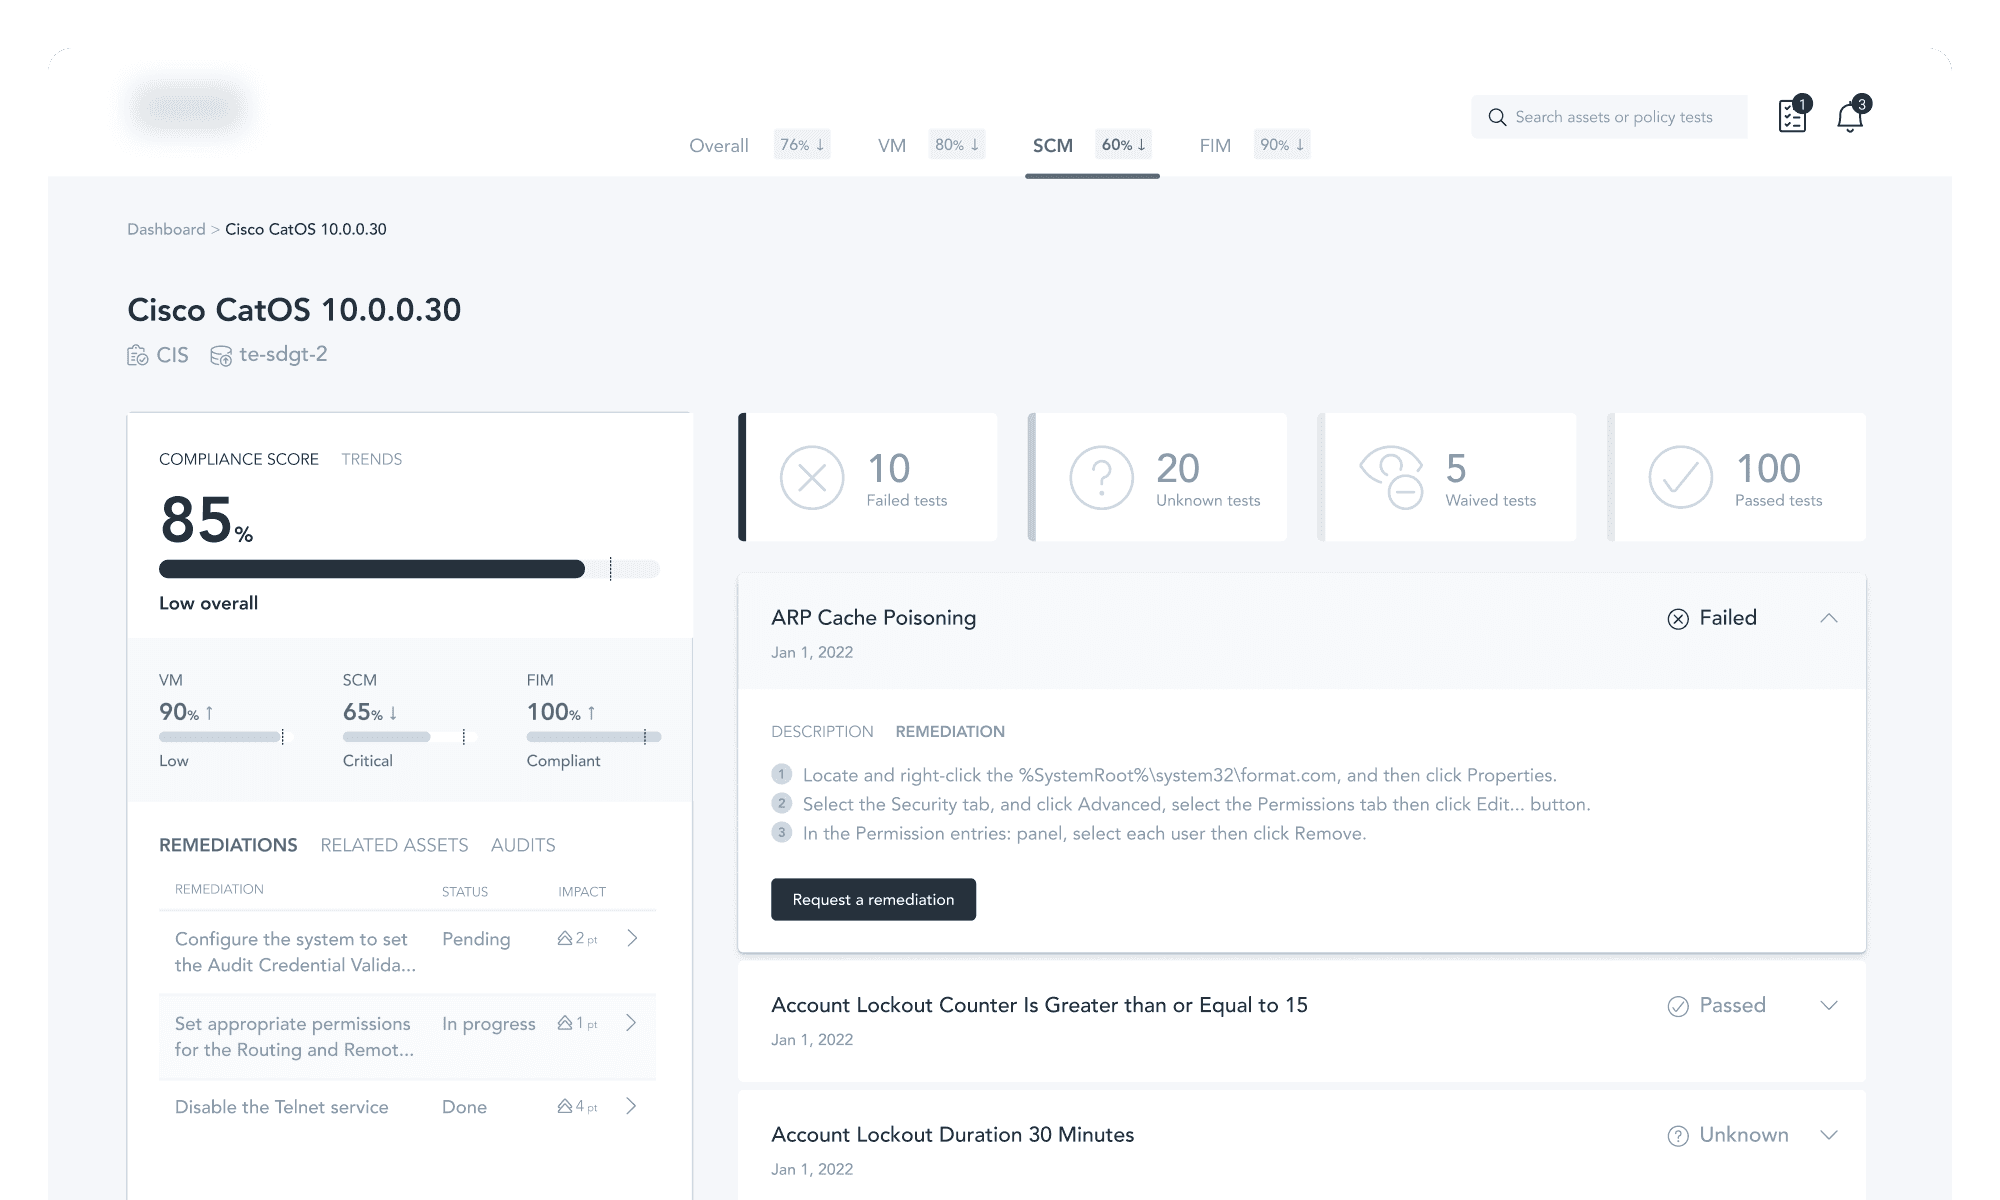The image size is (2000, 1200).
Task: Click the Failed tests X icon
Action: (x=812, y=477)
